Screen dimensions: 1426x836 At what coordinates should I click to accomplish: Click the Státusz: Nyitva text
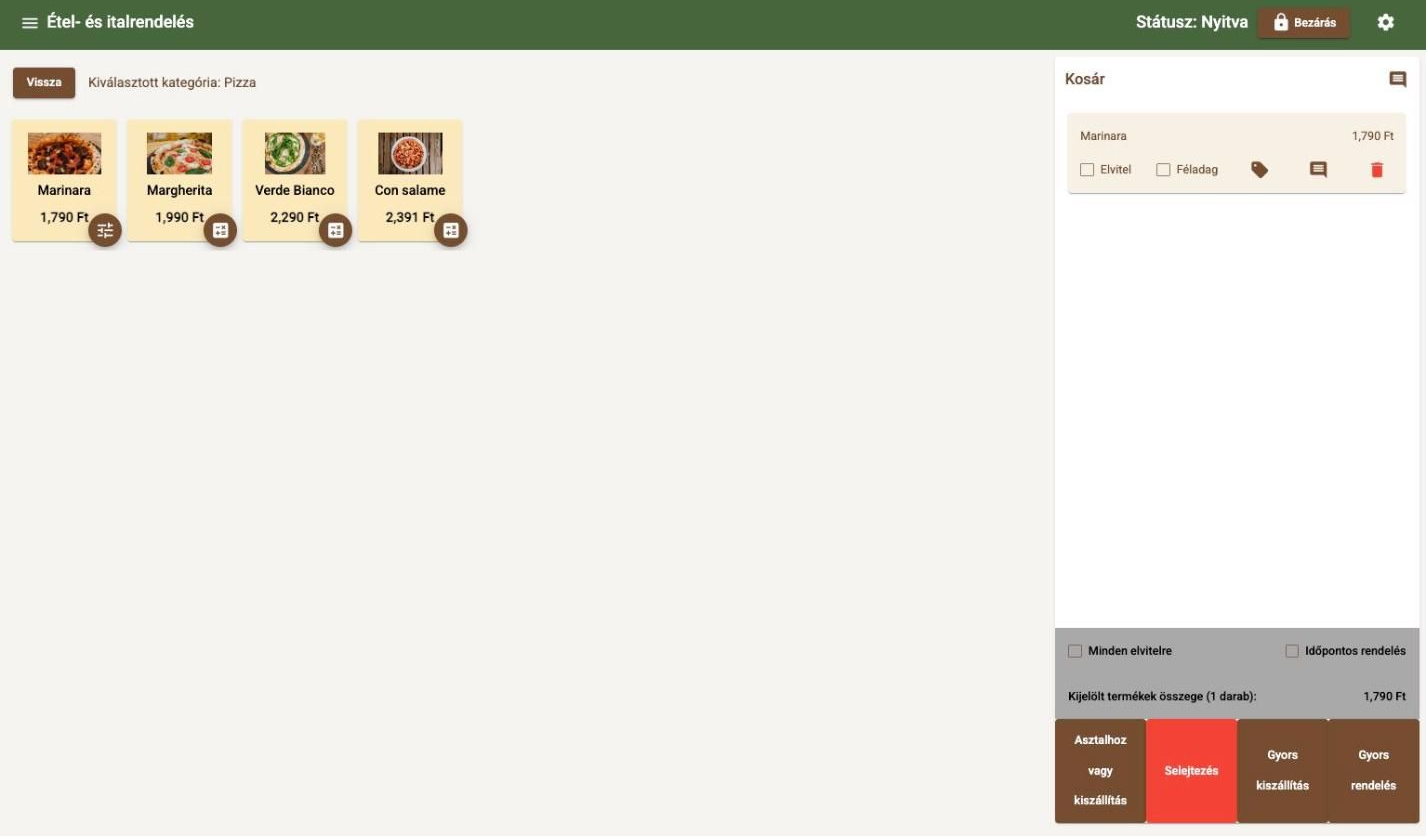(x=1192, y=22)
